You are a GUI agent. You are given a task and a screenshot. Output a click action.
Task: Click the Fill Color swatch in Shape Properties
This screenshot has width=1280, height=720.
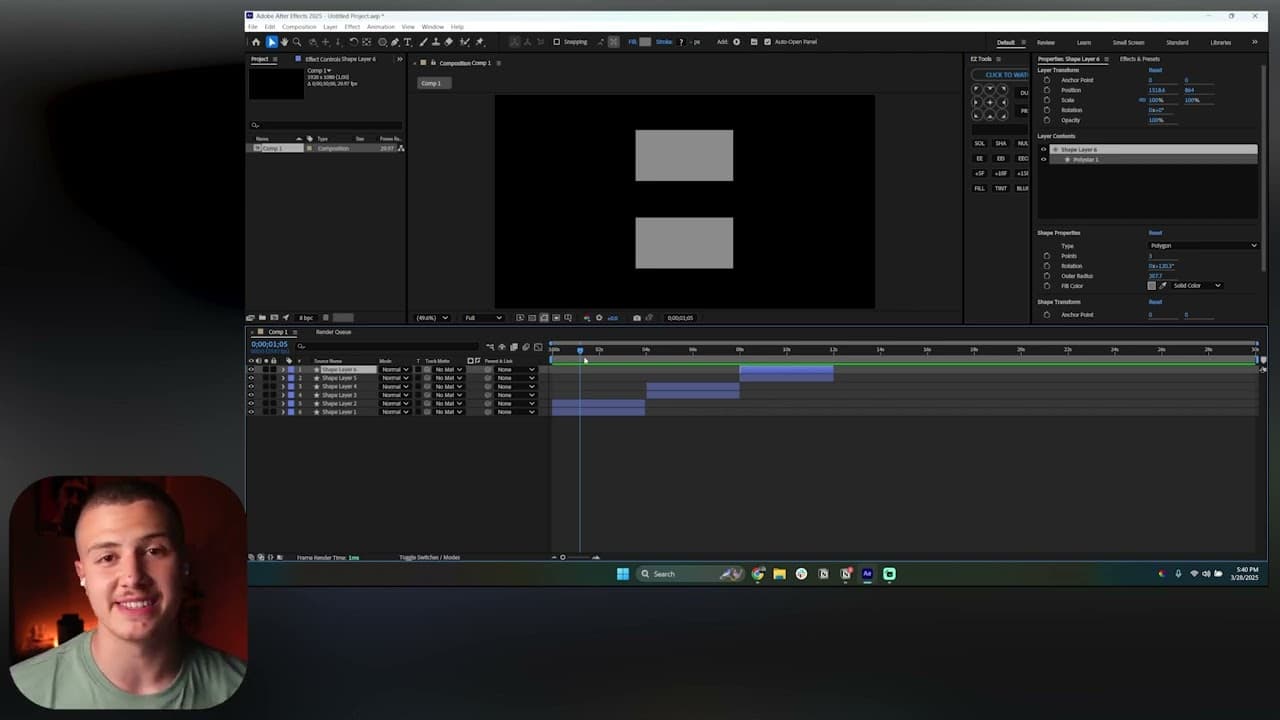tap(1152, 286)
